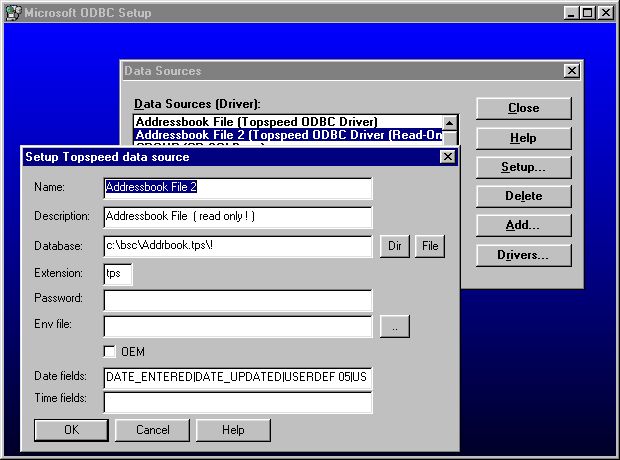Click the data sources list scroll-up arrow

tap(450, 123)
